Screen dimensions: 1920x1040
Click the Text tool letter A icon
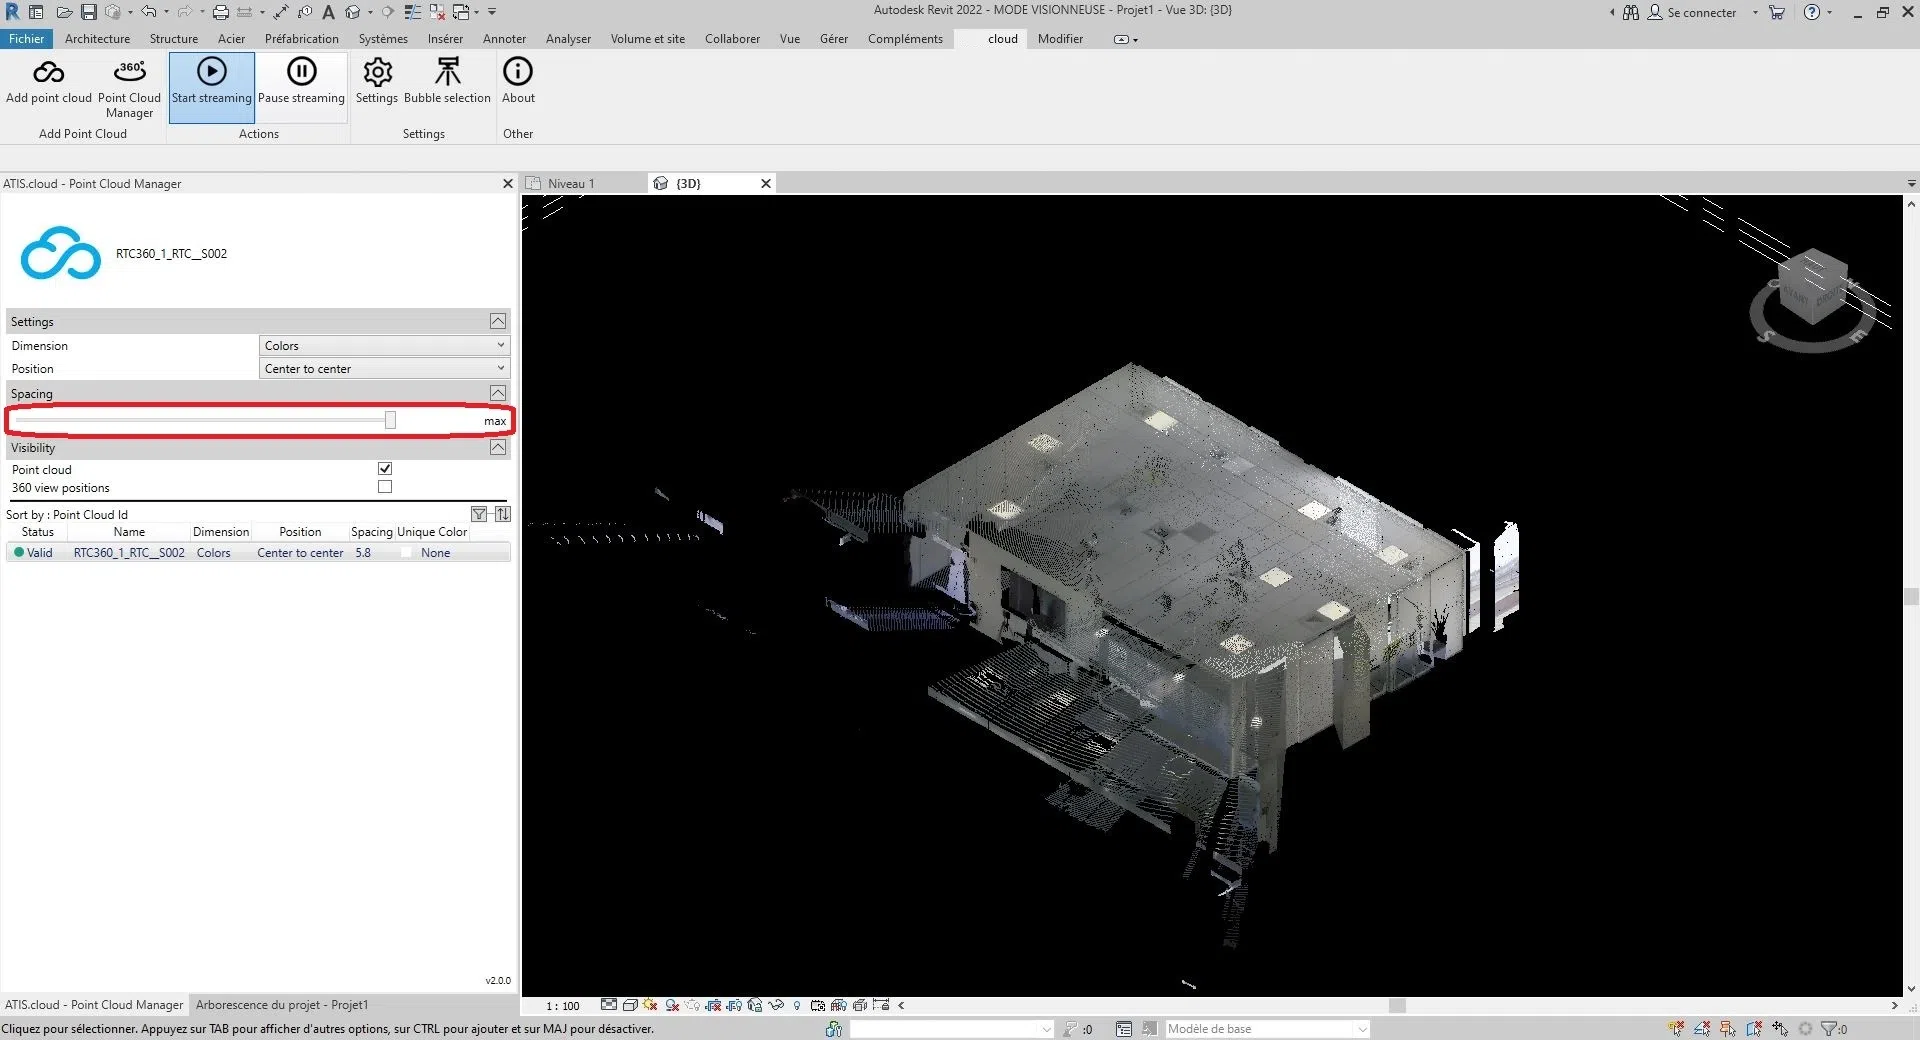(x=328, y=12)
